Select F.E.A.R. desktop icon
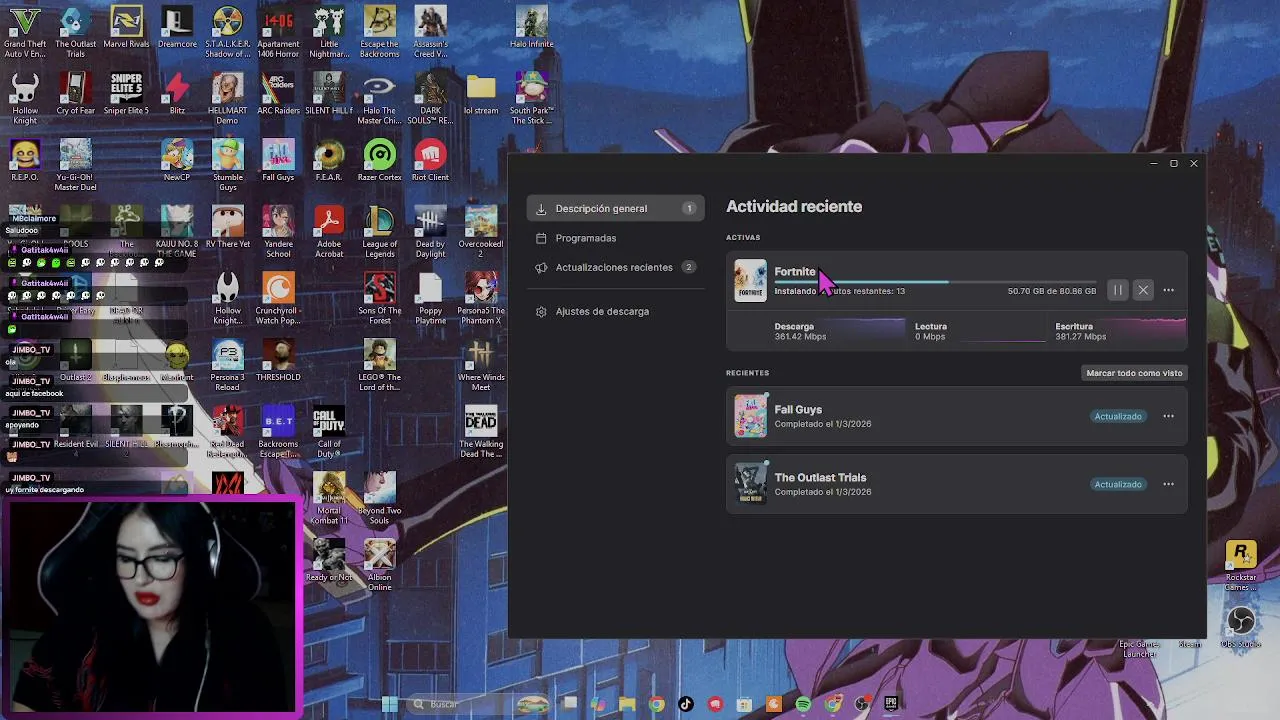 pos(329,161)
